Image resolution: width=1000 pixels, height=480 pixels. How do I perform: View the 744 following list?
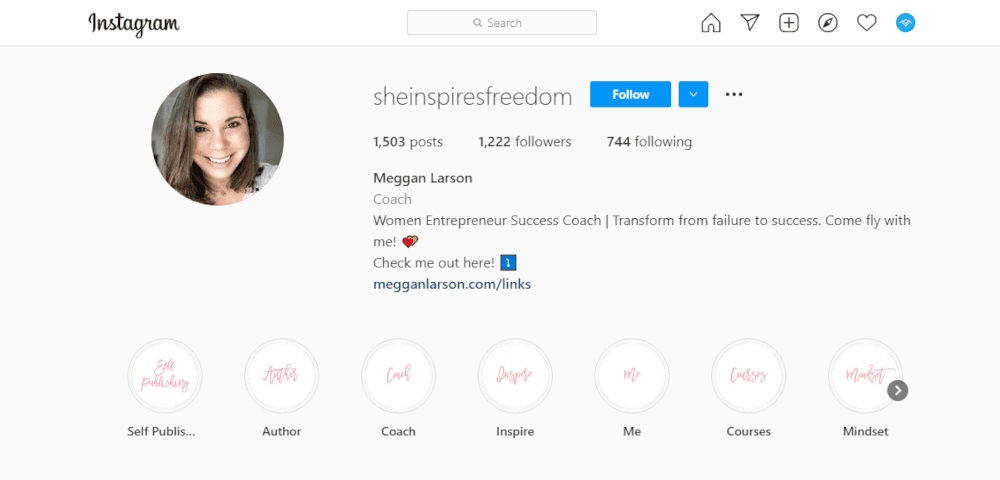coord(649,142)
